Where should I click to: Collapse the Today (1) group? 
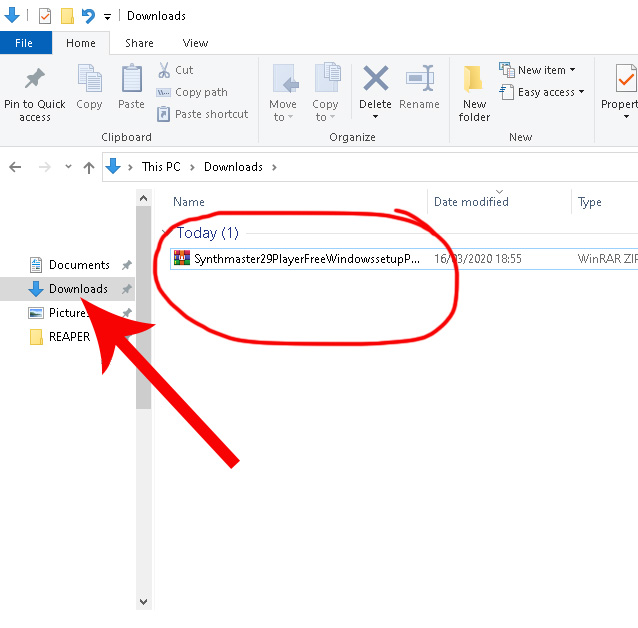click(x=164, y=232)
